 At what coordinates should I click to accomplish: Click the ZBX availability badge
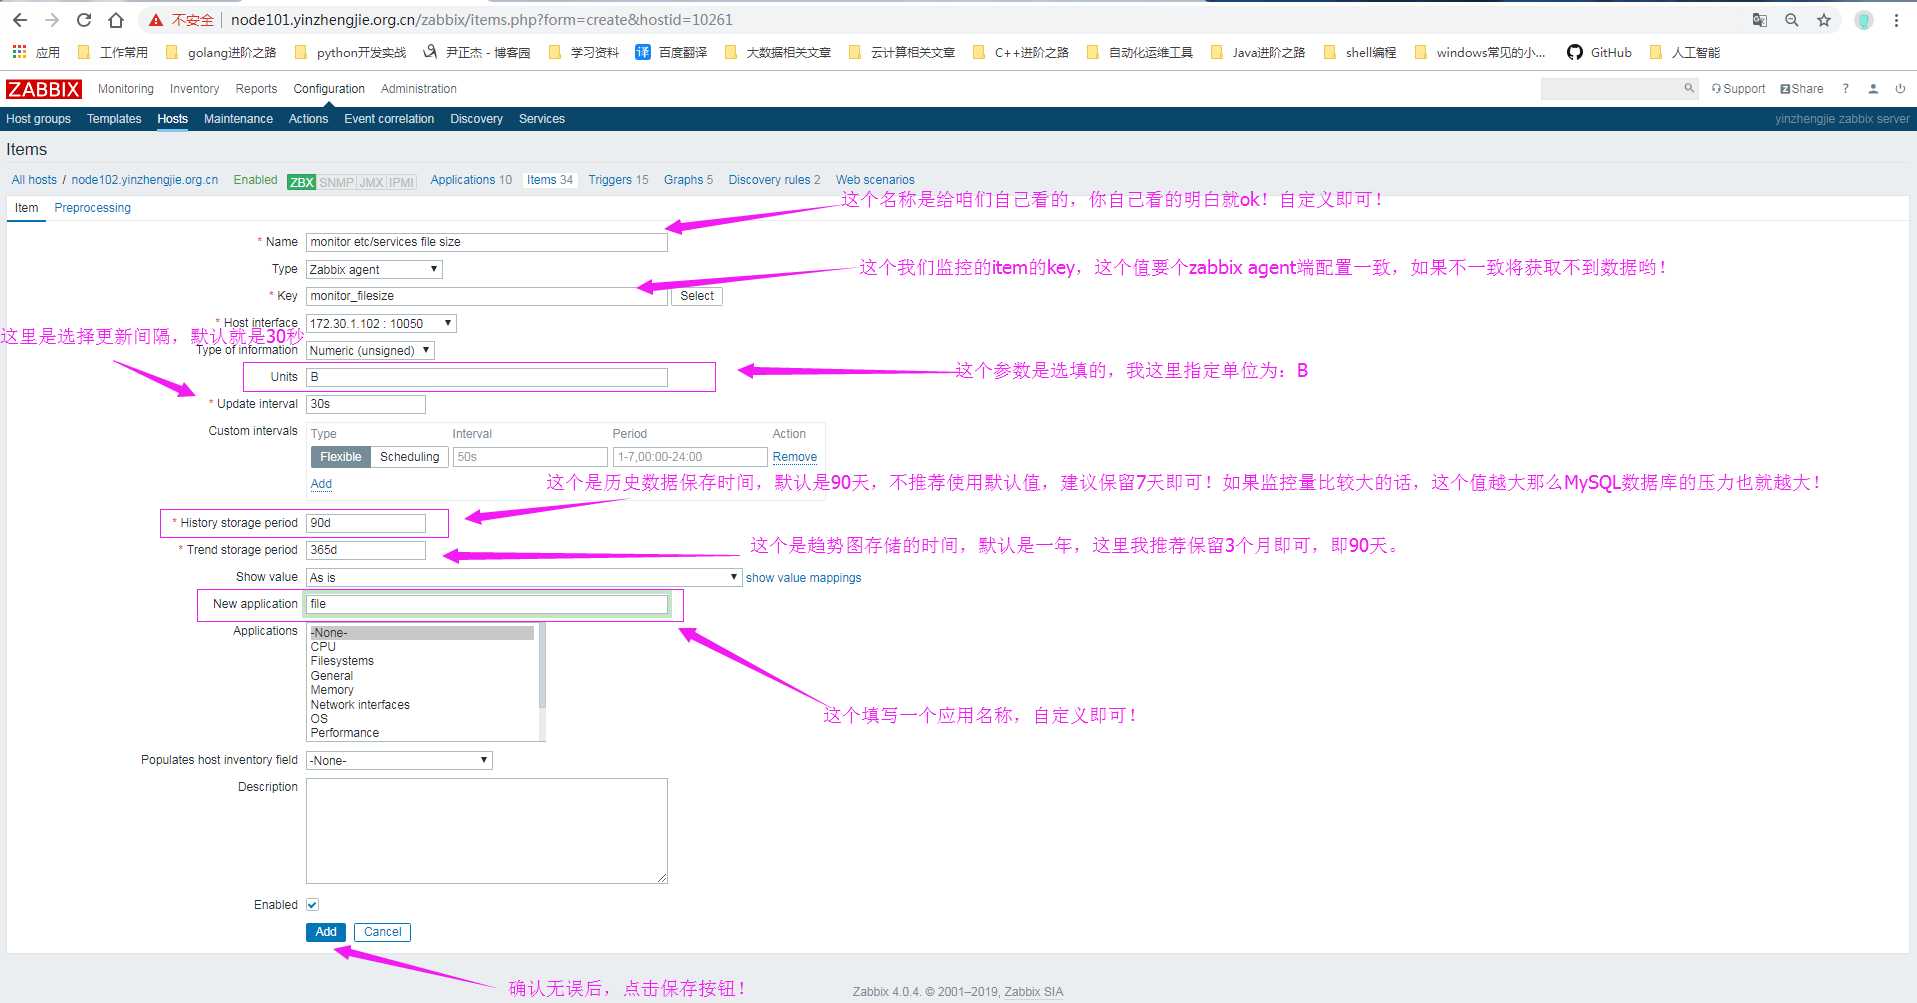(x=301, y=182)
